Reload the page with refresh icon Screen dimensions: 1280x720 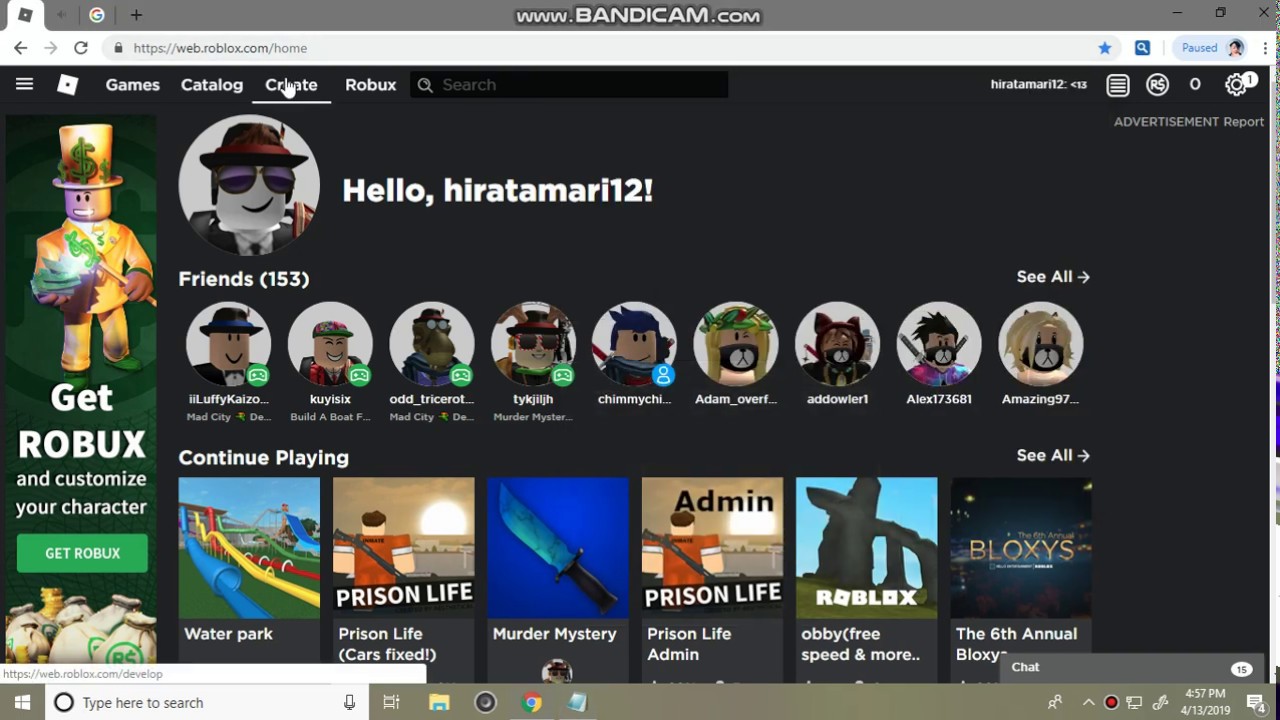[81, 48]
